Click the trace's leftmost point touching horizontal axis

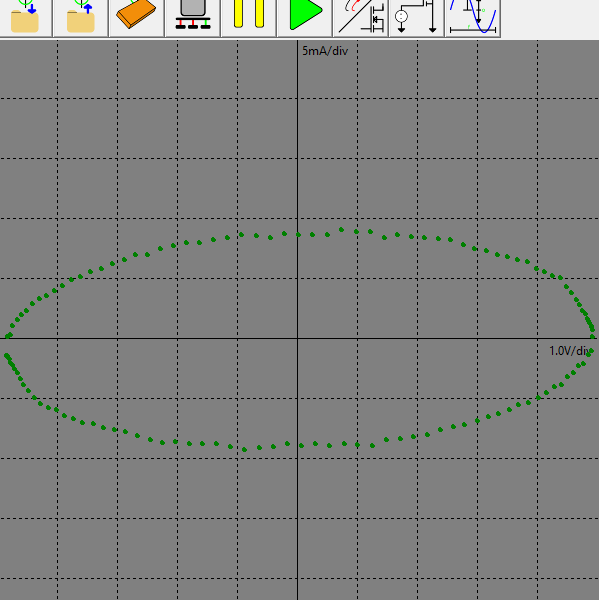[x=8, y=336]
